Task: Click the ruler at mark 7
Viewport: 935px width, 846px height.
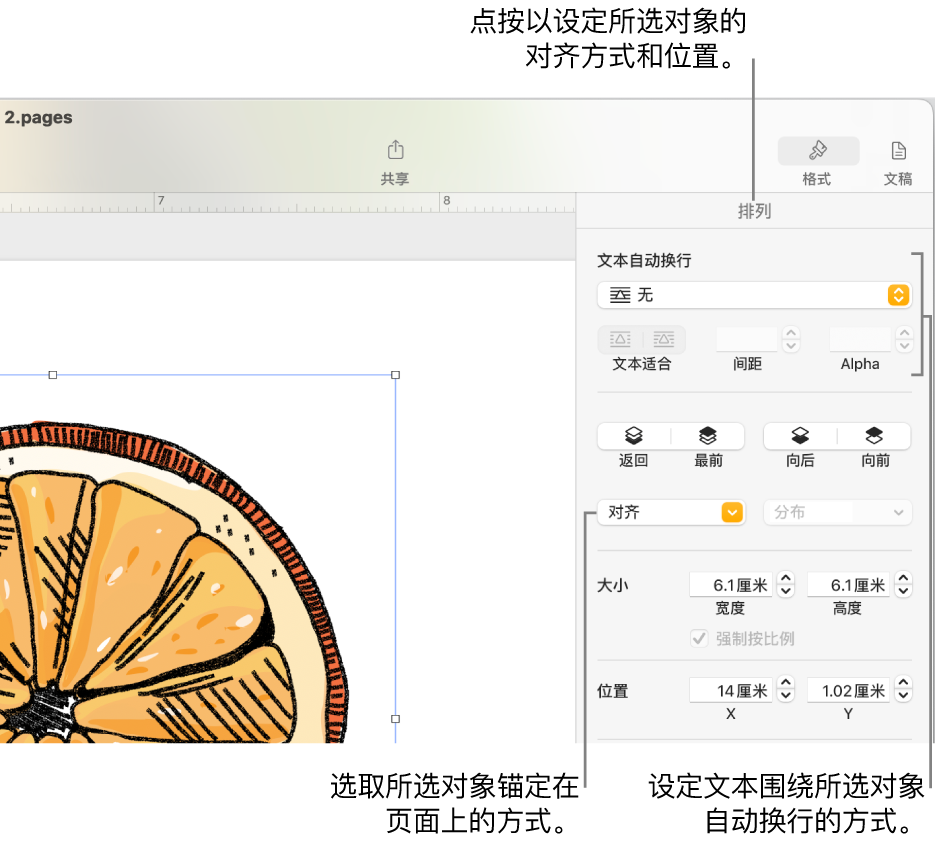Action: tap(161, 202)
